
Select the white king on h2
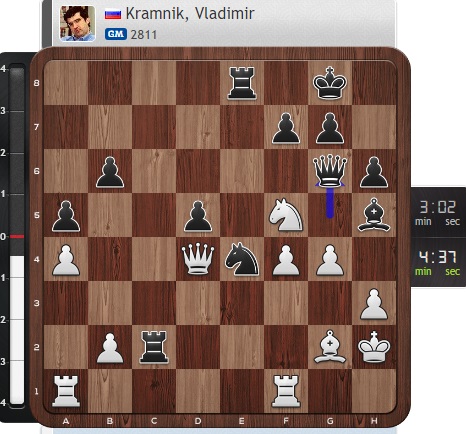374,347
